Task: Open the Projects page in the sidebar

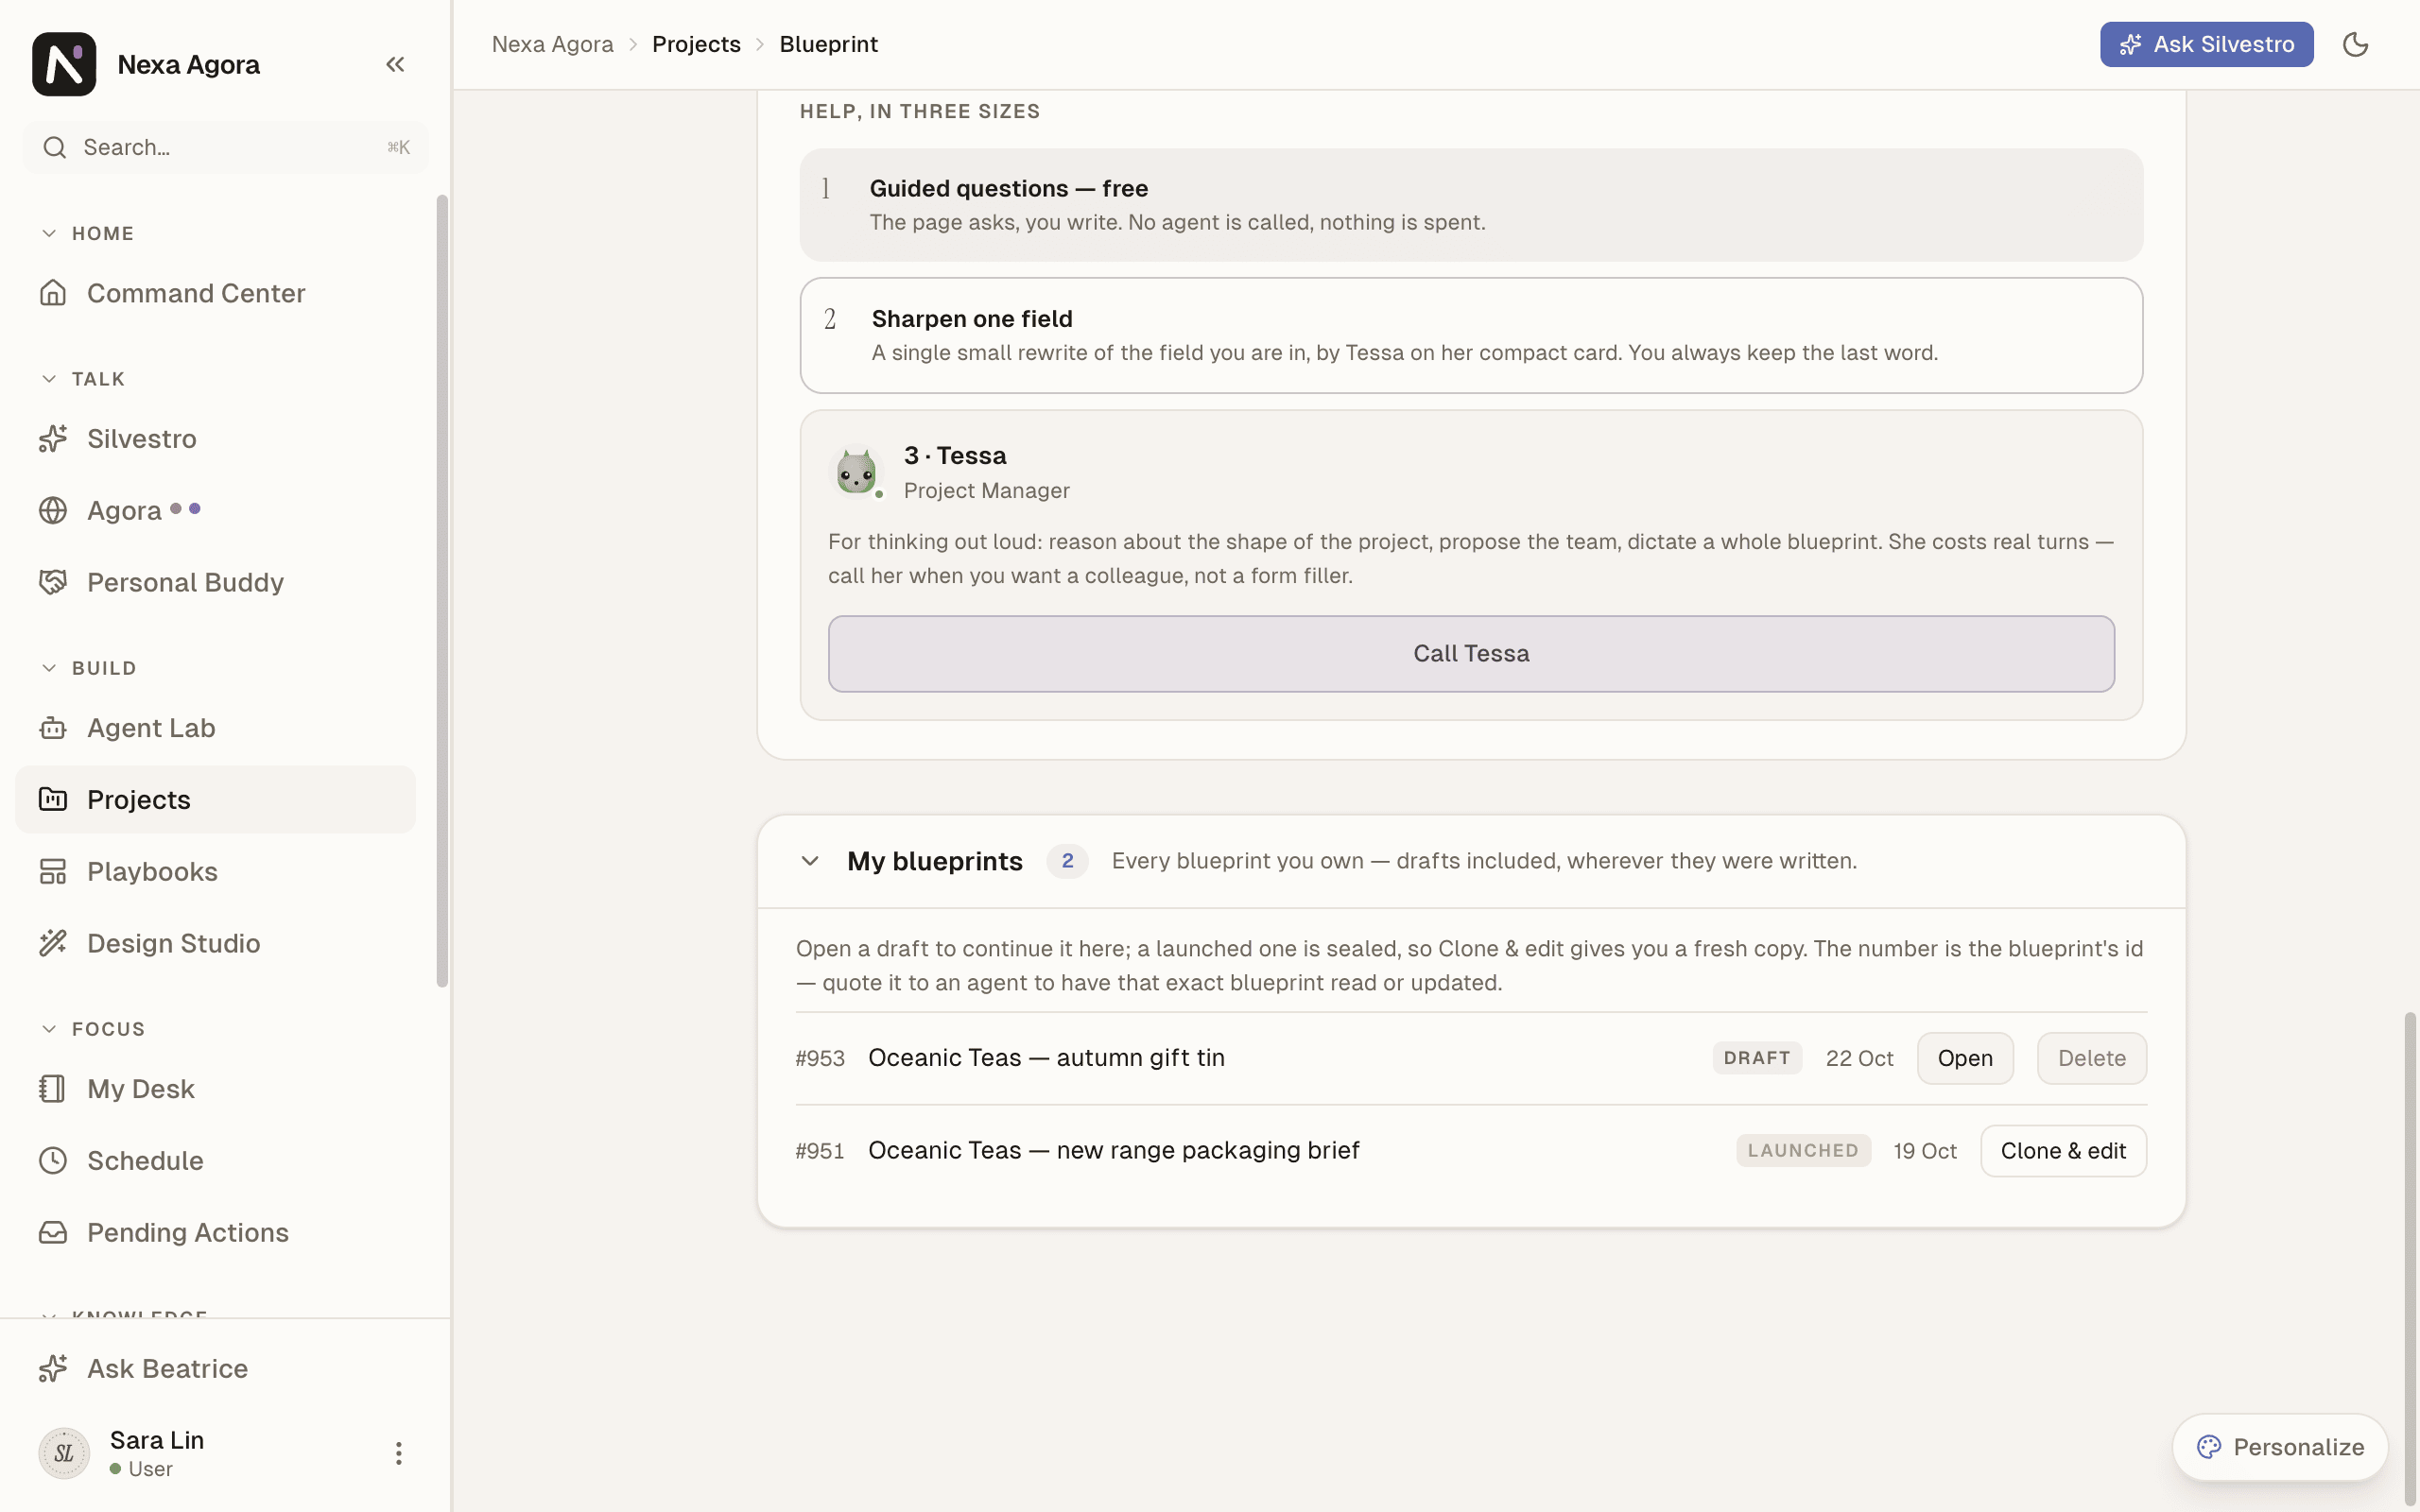Action: [215, 800]
